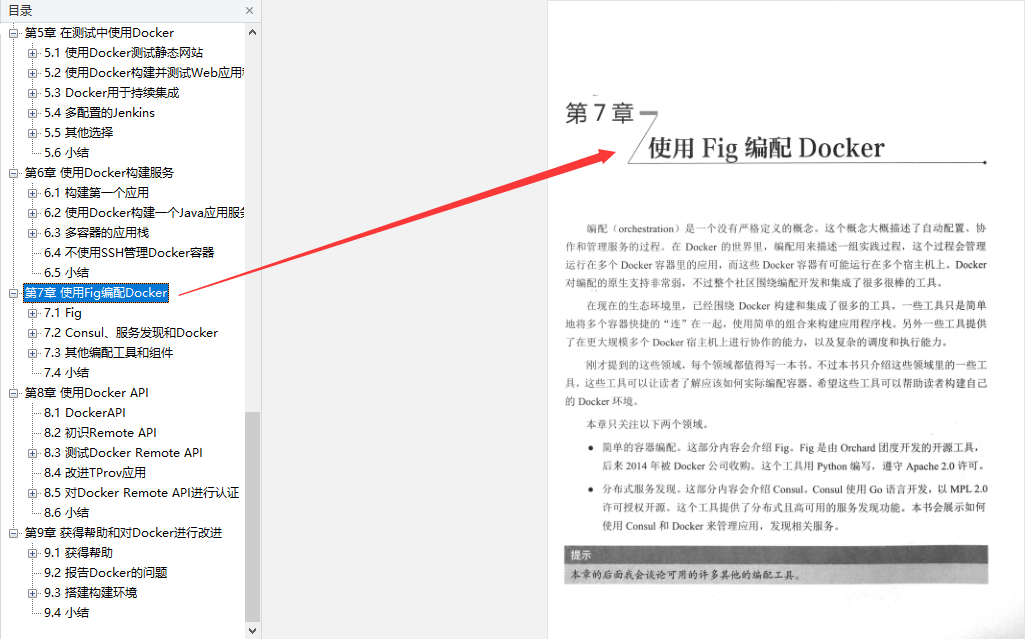Select highlighted bookmark 第7章 使用Fig编配Docker
This screenshot has height=639, width=1025.
(x=96, y=293)
